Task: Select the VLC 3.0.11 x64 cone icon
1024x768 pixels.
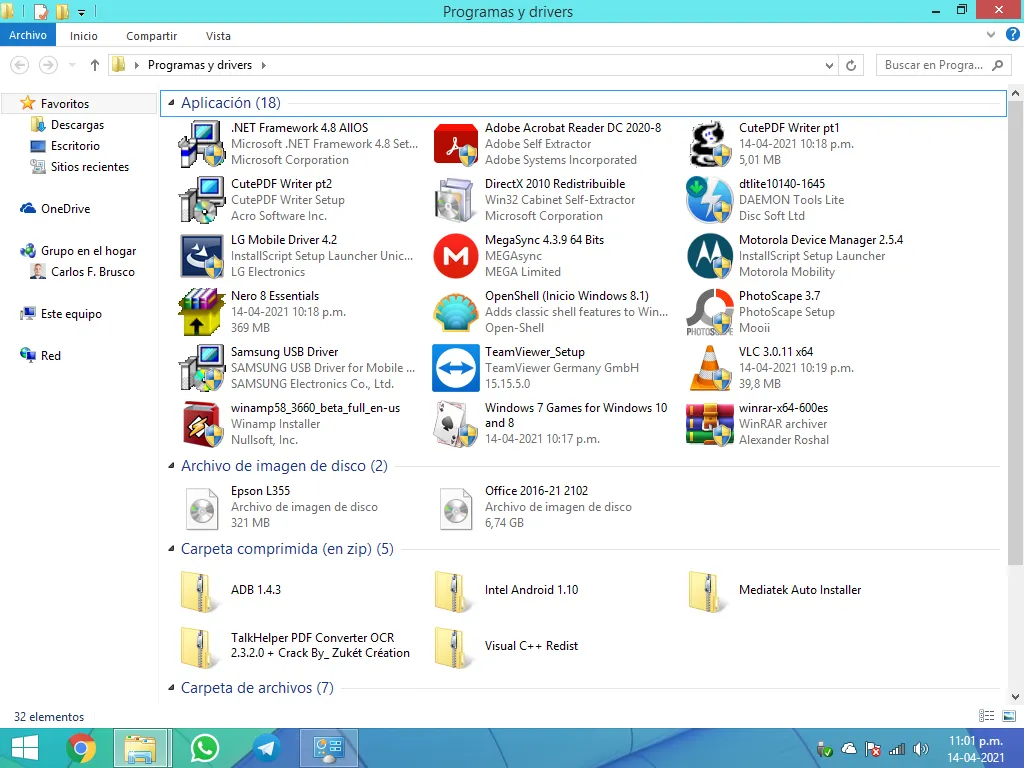Action: (x=709, y=368)
